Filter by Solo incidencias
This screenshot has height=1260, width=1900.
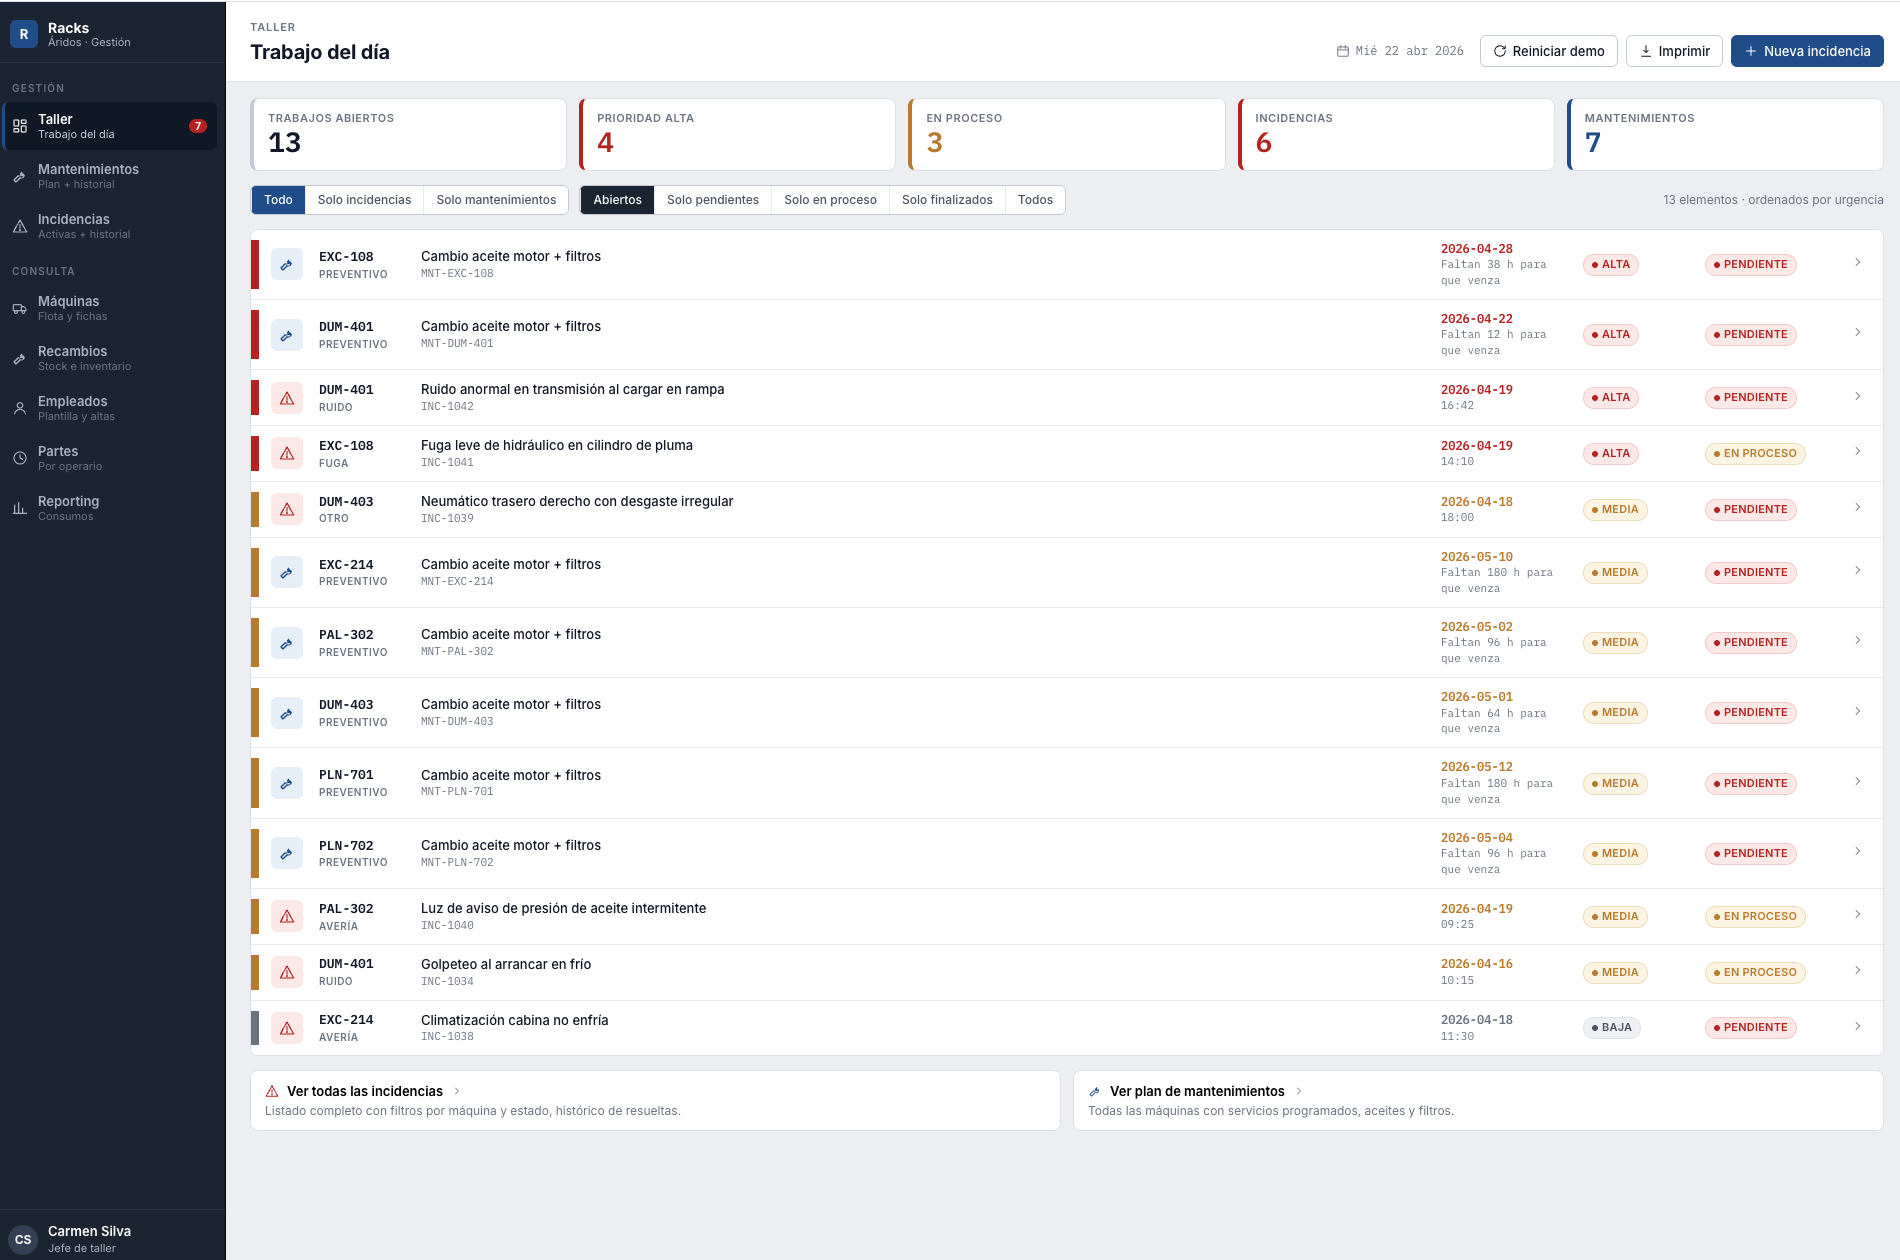pyautogui.click(x=364, y=200)
